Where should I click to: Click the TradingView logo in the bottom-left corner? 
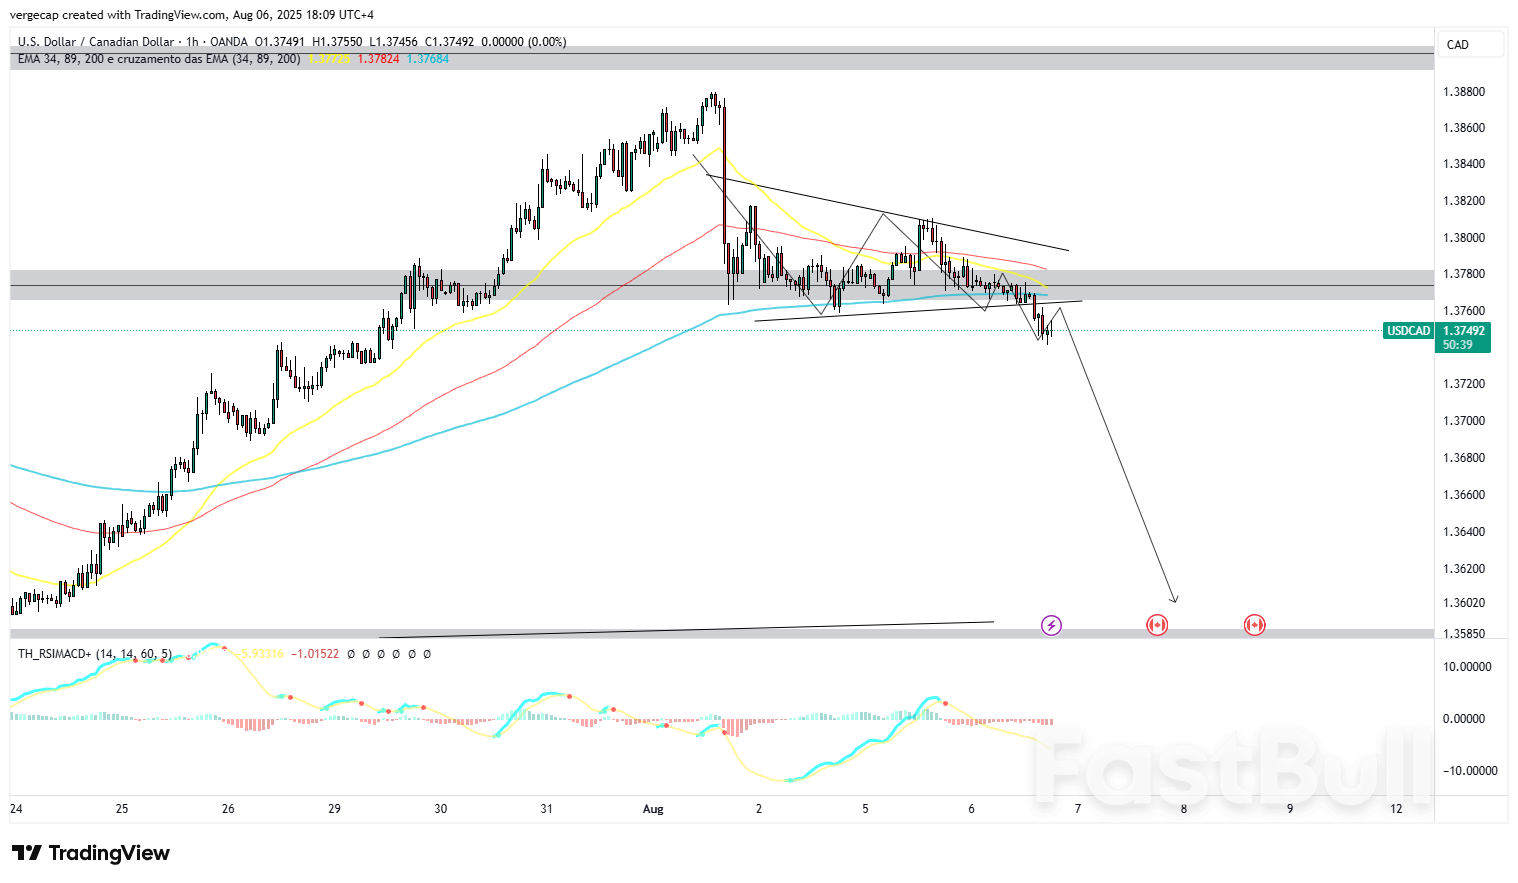(x=90, y=854)
